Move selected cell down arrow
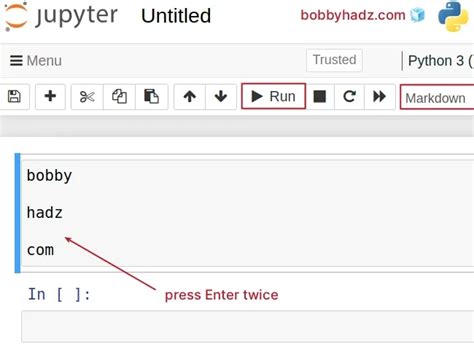Image resolution: width=474 pixels, height=360 pixels. (221, 97)
